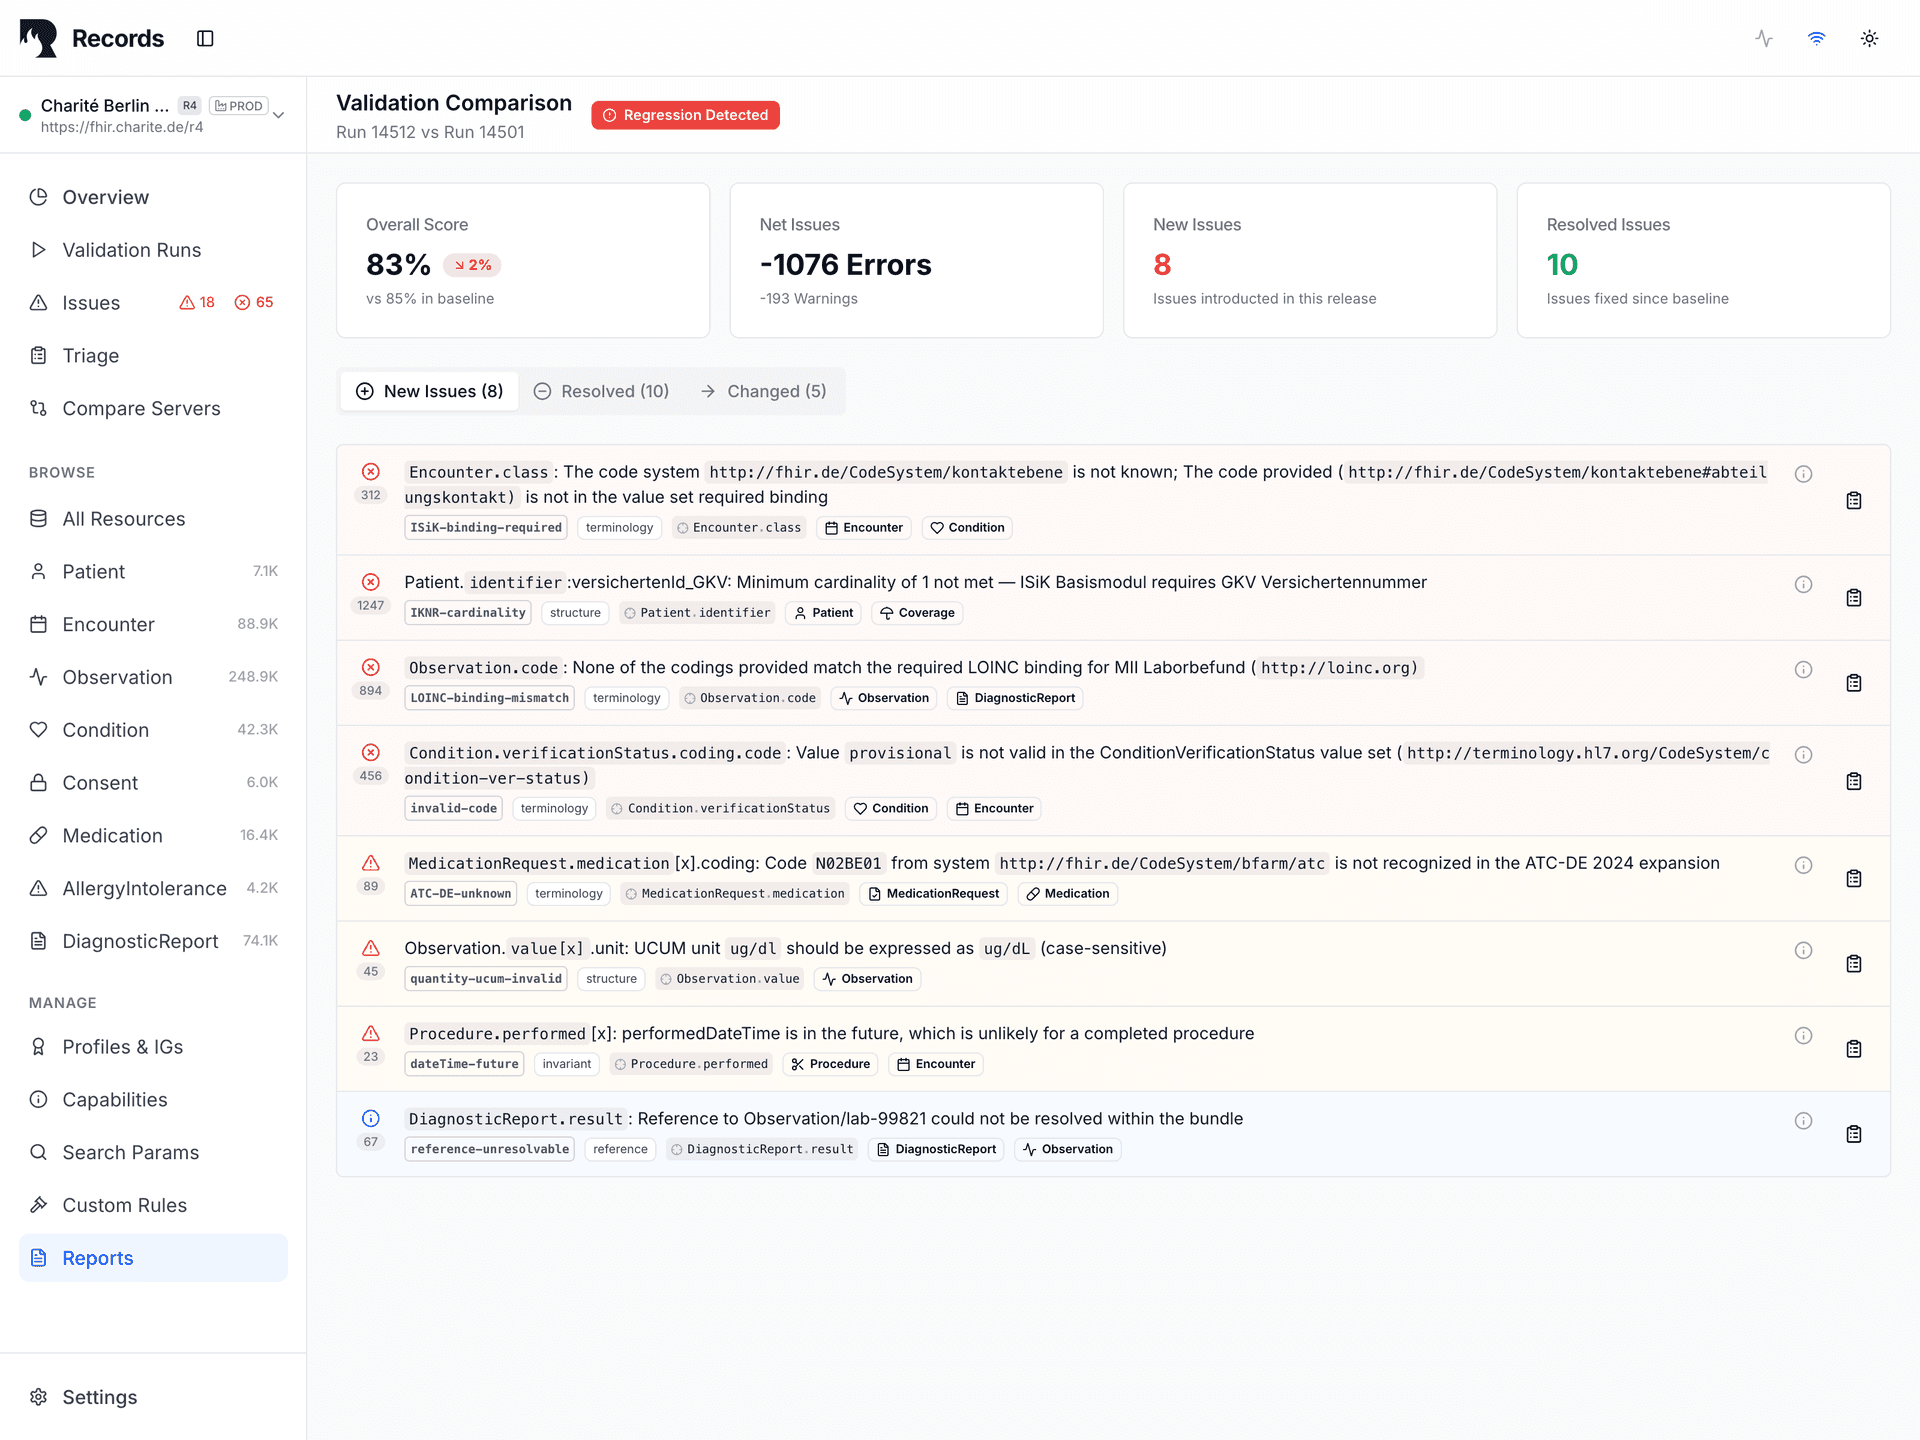Click the wifi connection status icon
Viewport: 1920px width, 1440px height.
click(1816, 38)
